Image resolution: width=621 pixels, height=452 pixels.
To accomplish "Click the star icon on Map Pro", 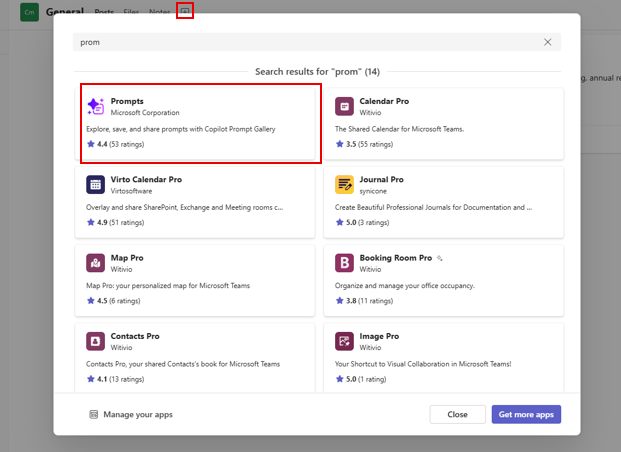I will (91, 301).
